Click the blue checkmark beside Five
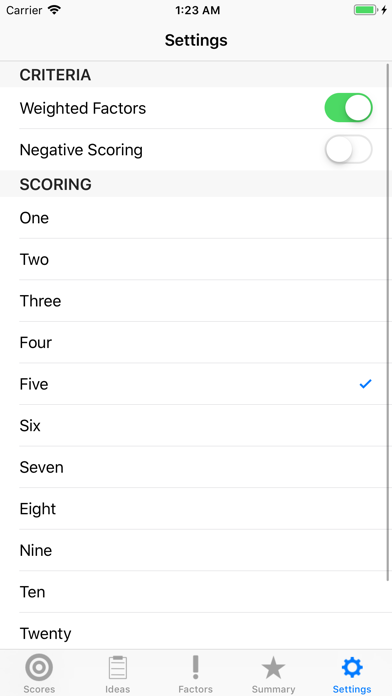Image resolution: width=392 pixels, height=696 pixels. 365,384
